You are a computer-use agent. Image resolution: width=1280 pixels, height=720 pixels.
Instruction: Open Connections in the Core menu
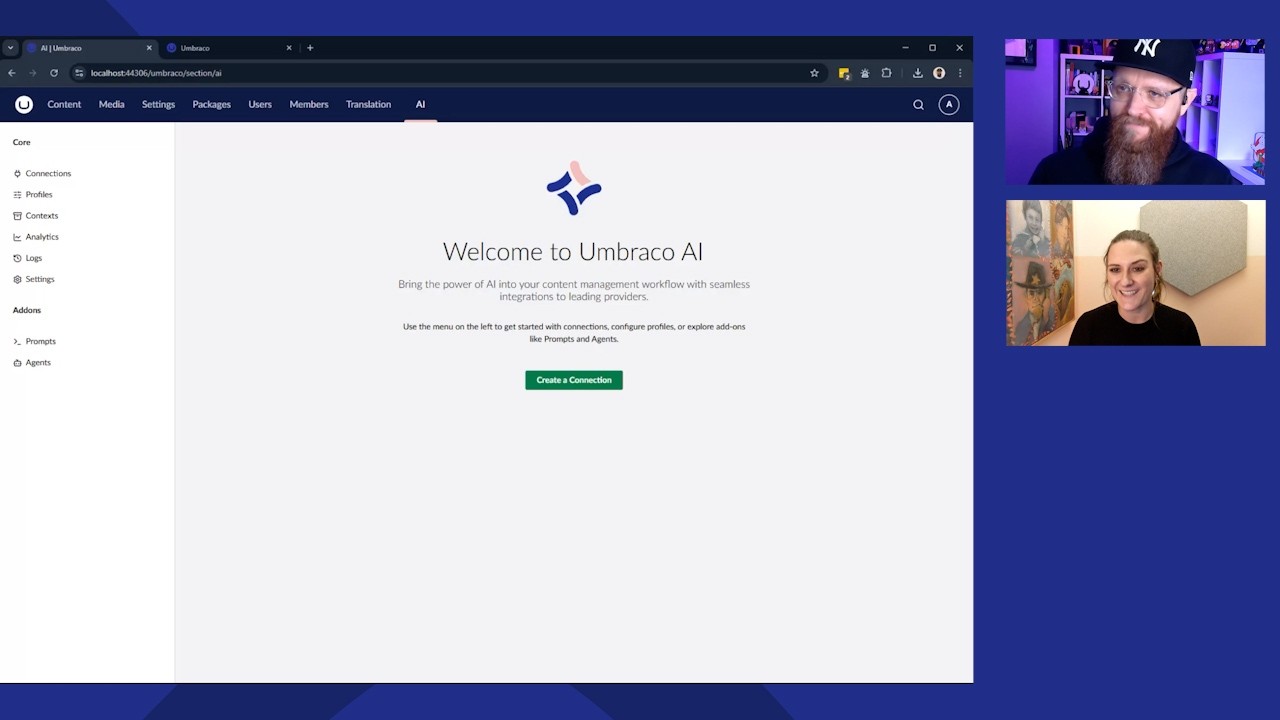(48, 174)
